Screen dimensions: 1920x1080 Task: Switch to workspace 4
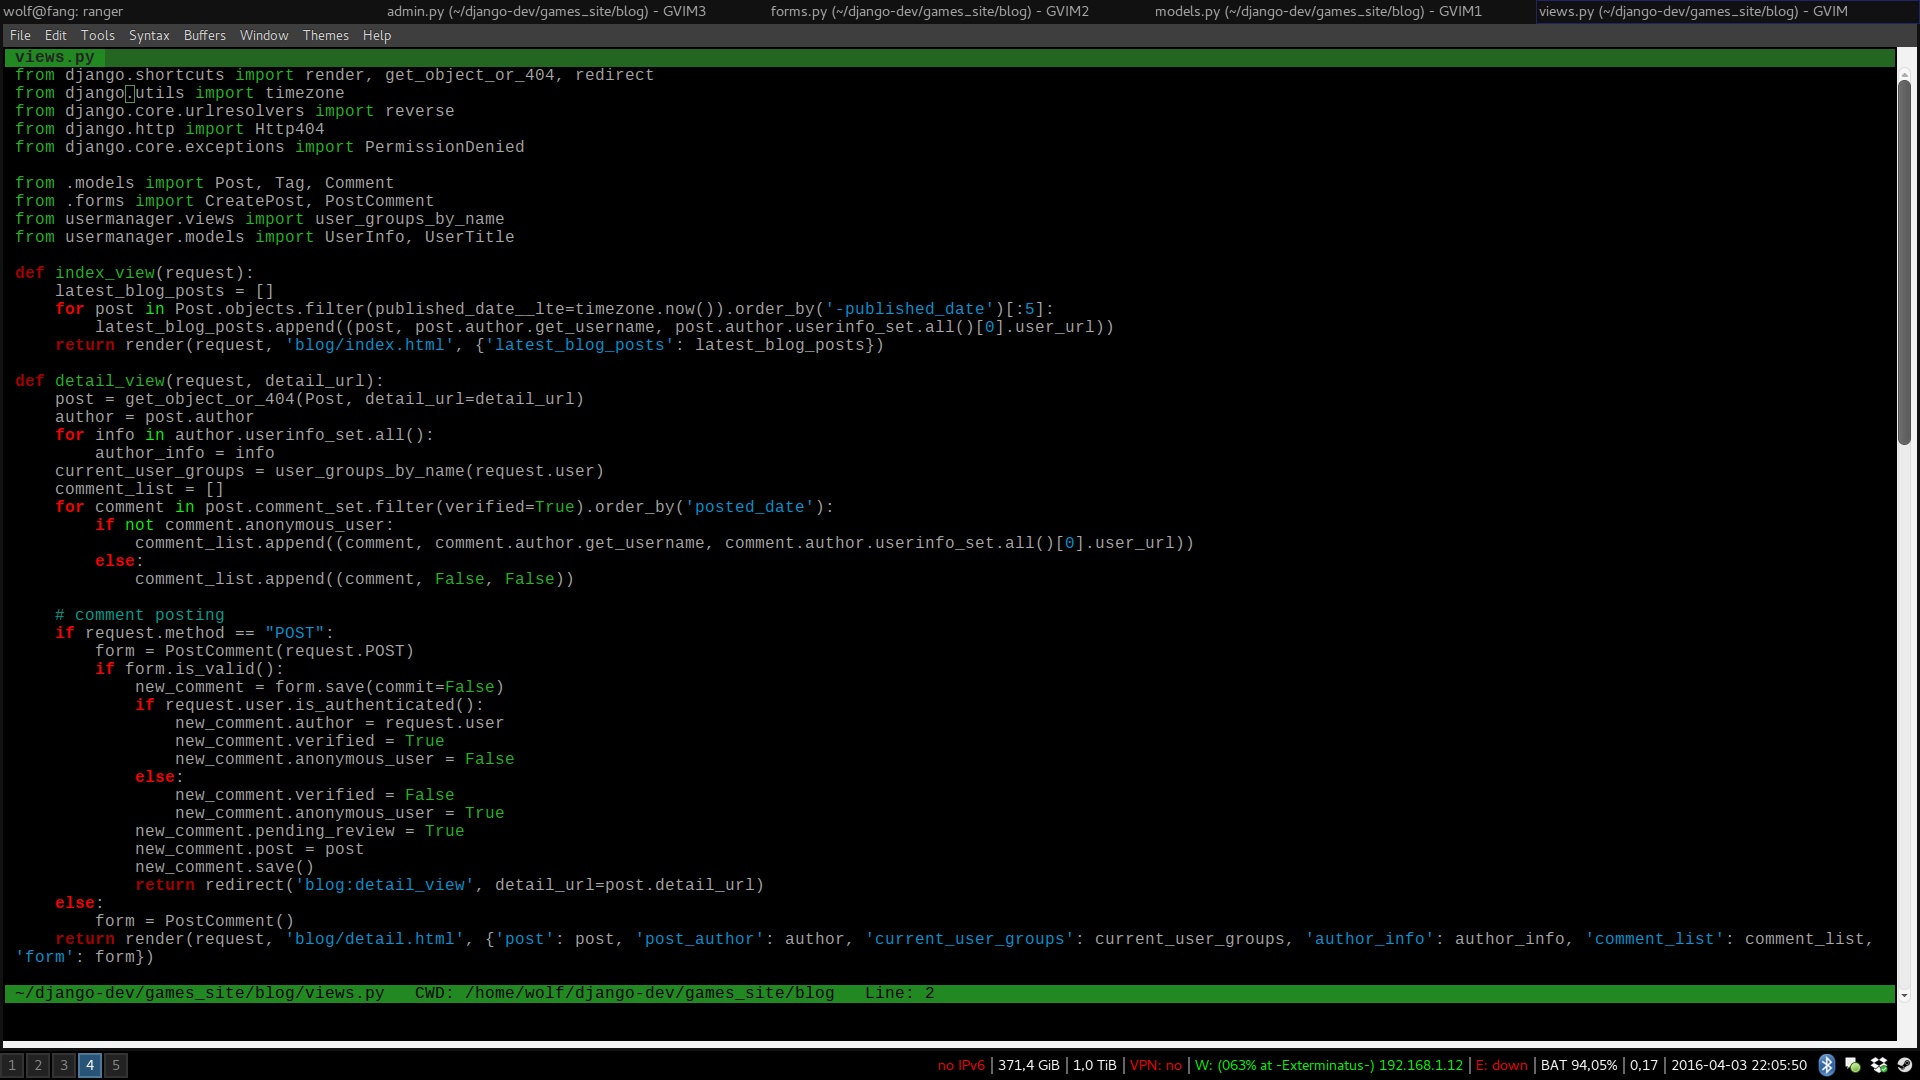(90, 1065)
